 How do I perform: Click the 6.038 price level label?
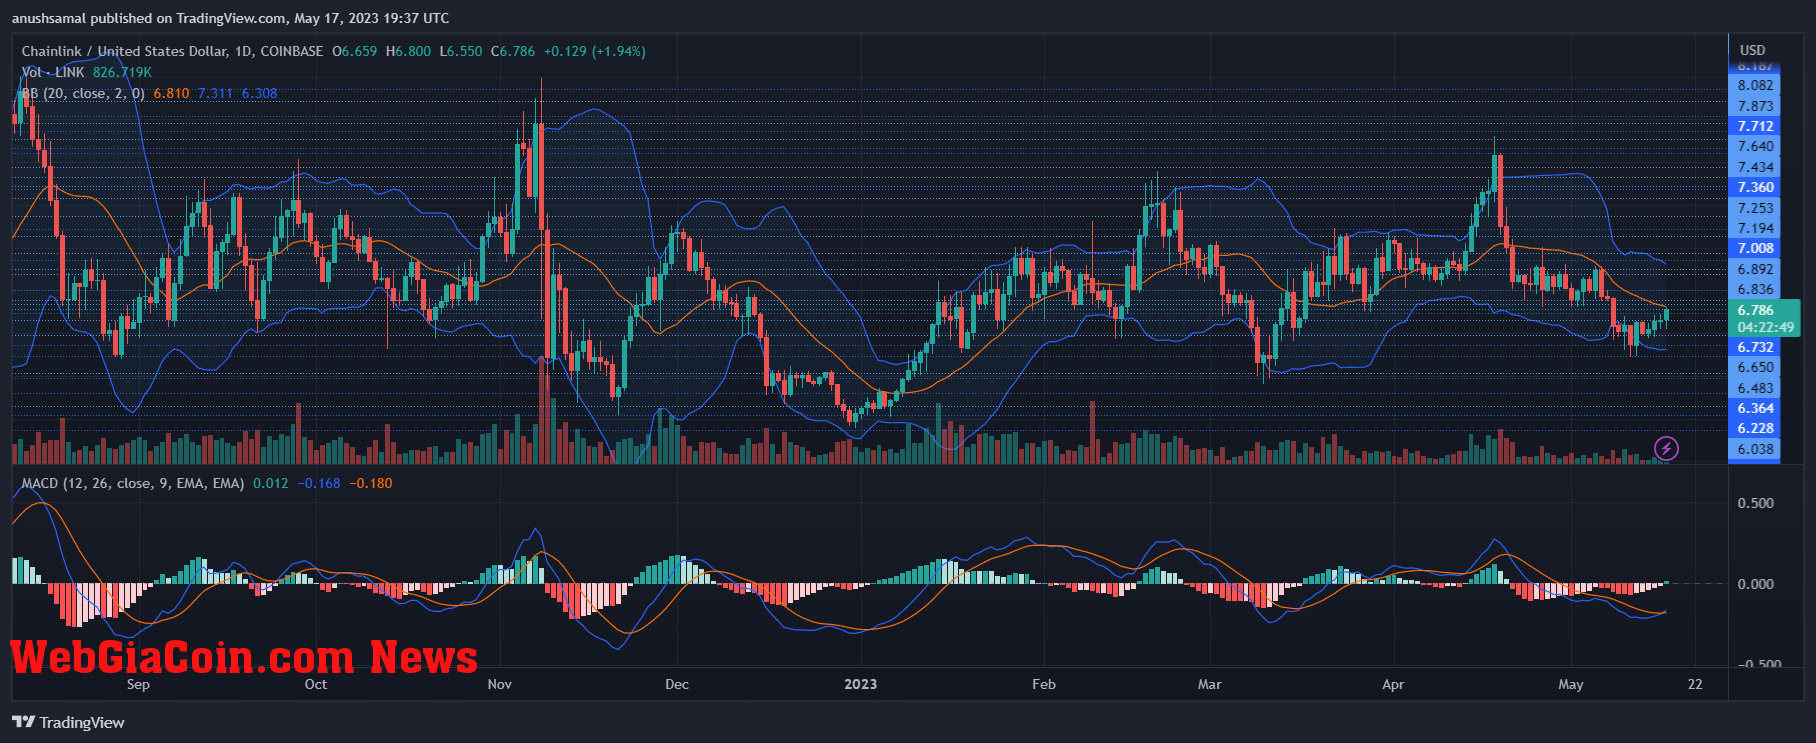1756,449
